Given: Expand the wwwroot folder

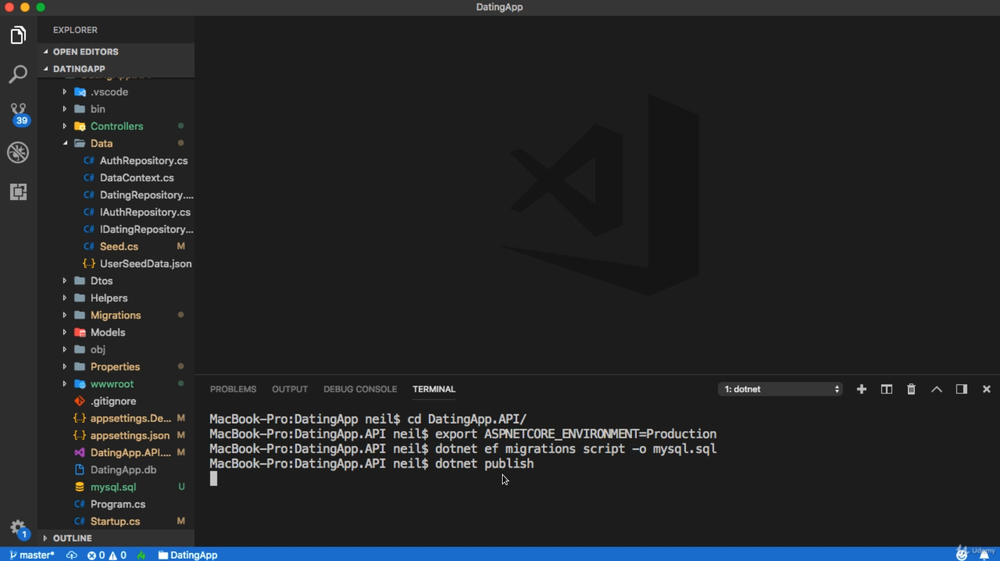Looking at the screenshot, I should (116, 384).
